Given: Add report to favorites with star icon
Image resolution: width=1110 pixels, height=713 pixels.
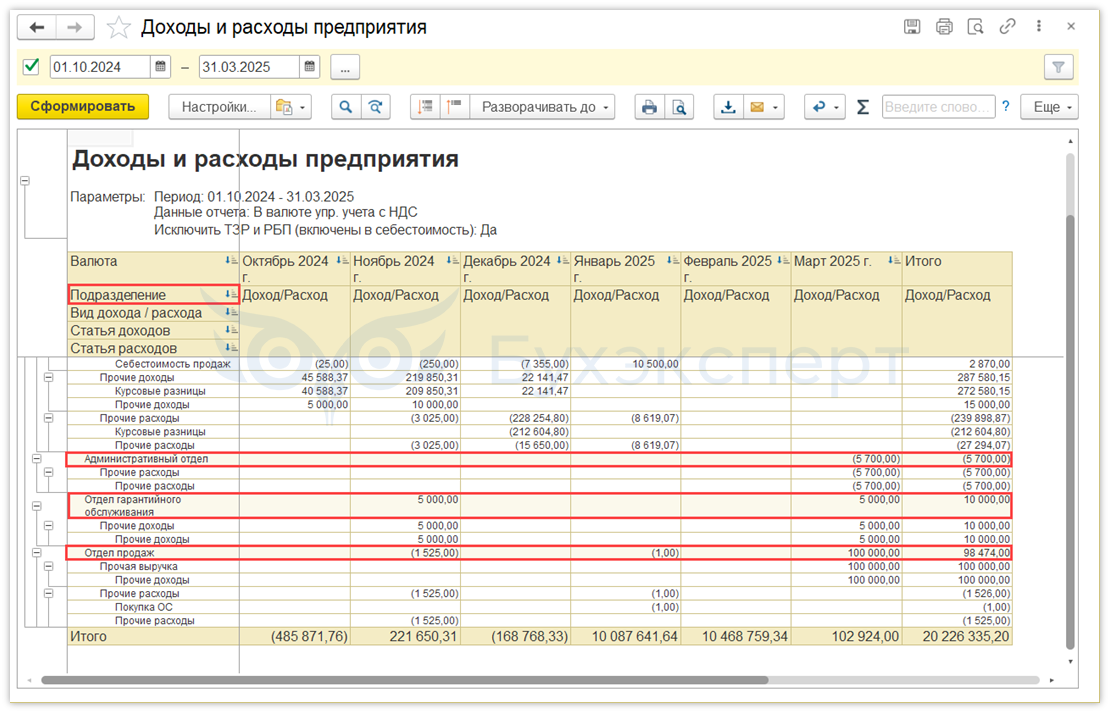Looking at the screenshot, I should pyautogui.click(x=119, y=27).
